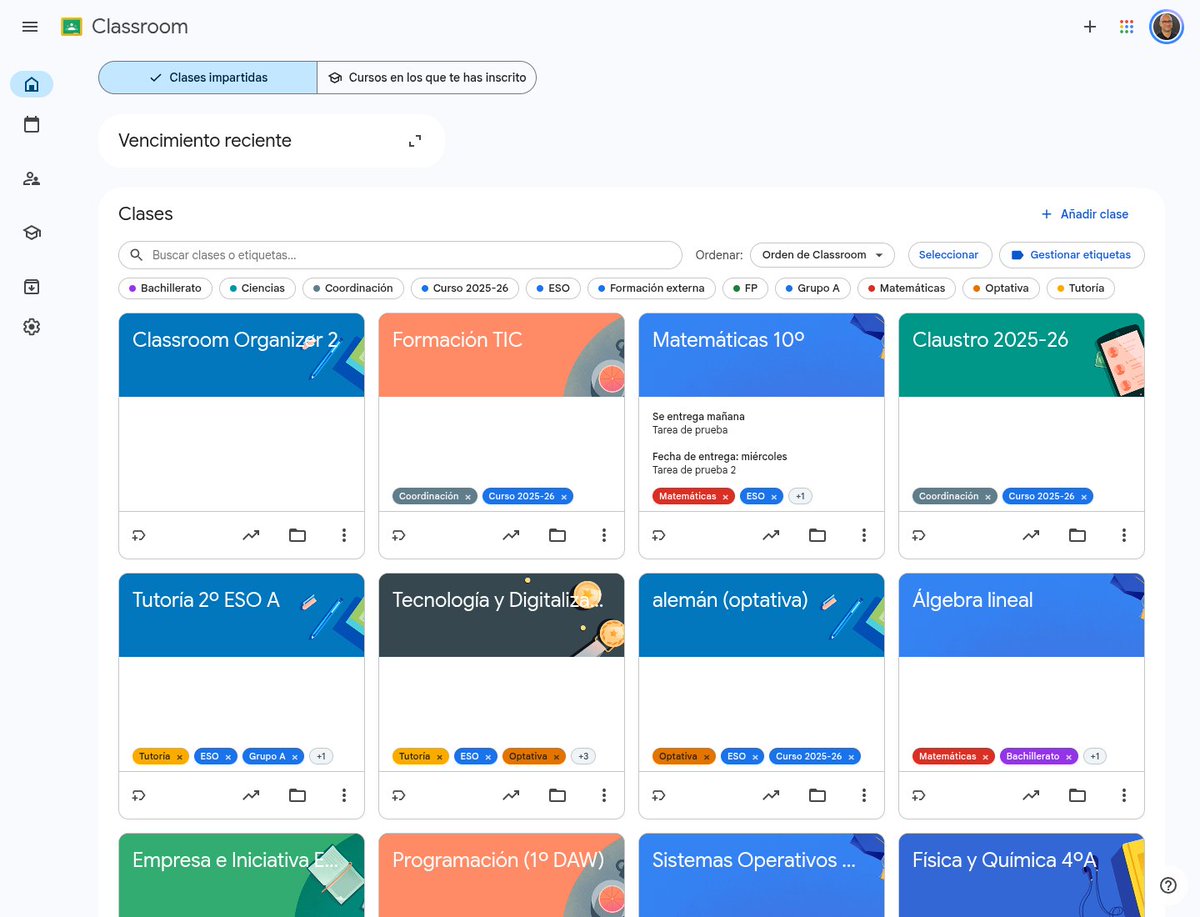This screenshot has height=917, width=1200.
Task: Open the account profile avatar
Action: click(x=1166, y=27)
